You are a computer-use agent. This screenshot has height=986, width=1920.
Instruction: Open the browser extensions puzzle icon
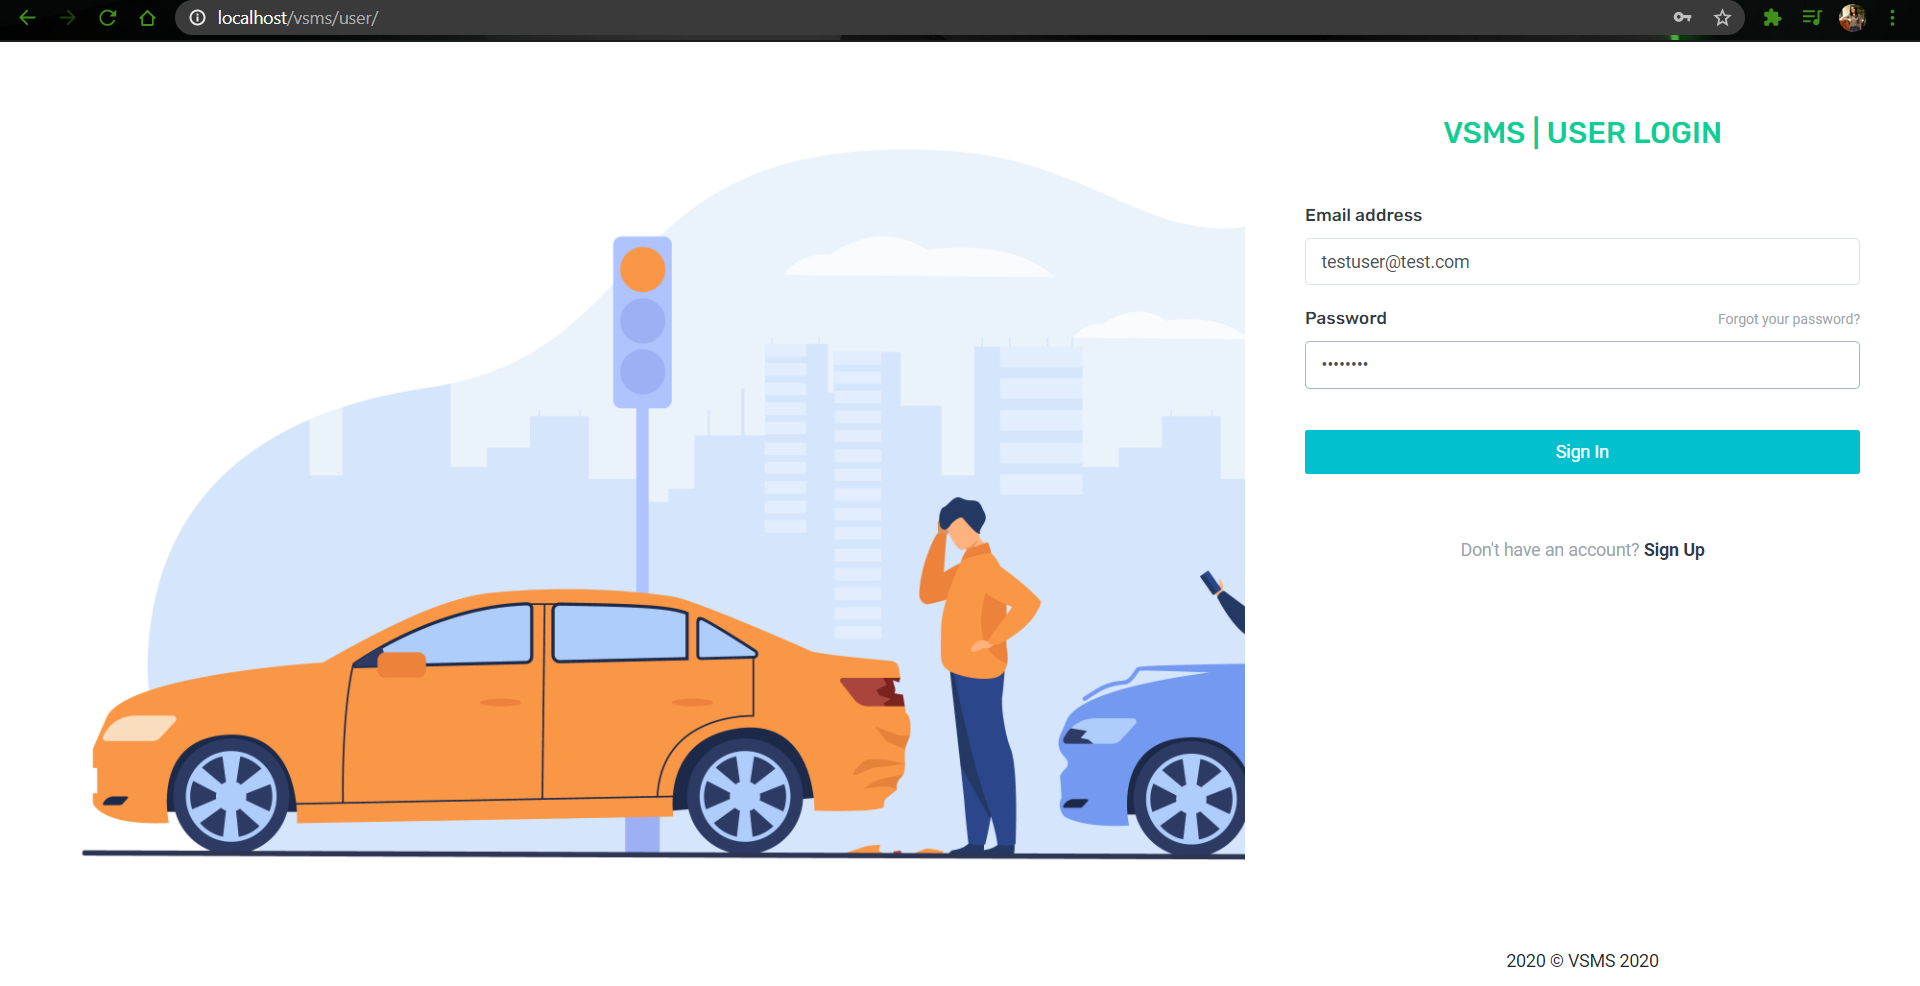click(x=1772, y=17)
